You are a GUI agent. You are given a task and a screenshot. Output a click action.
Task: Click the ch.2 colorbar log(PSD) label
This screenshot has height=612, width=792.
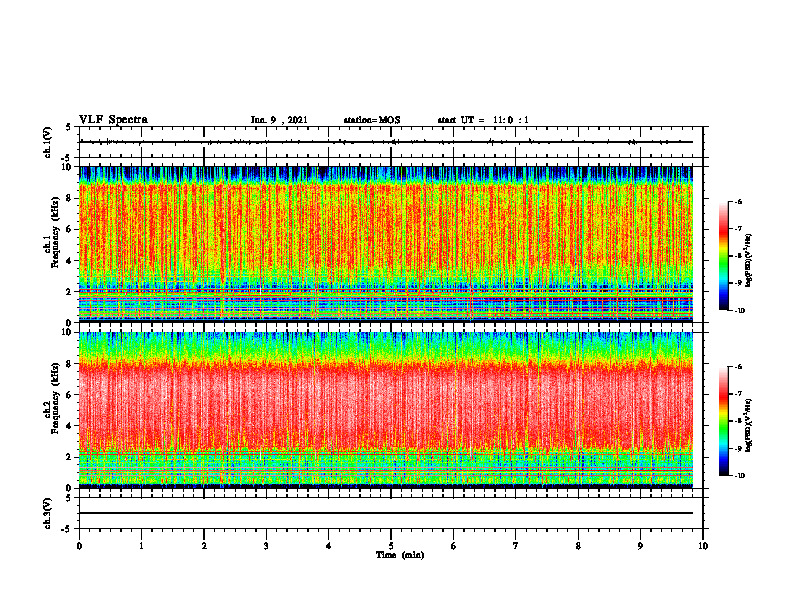[x=749, y=425]
